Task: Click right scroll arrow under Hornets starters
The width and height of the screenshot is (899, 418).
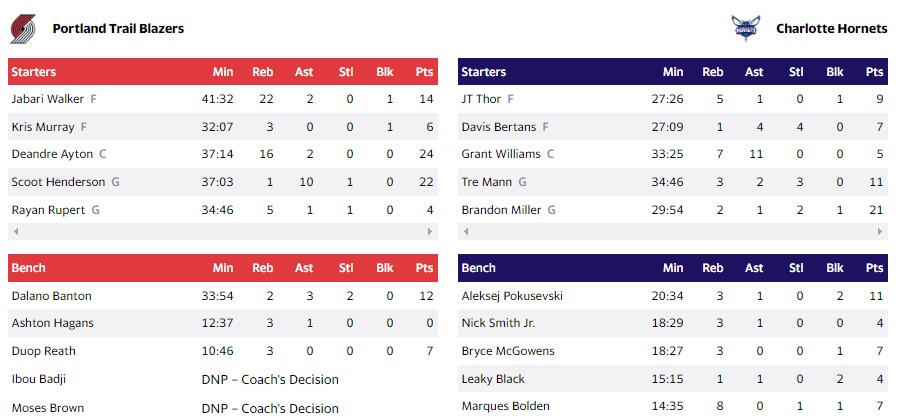Action: [x=882, y=232]
